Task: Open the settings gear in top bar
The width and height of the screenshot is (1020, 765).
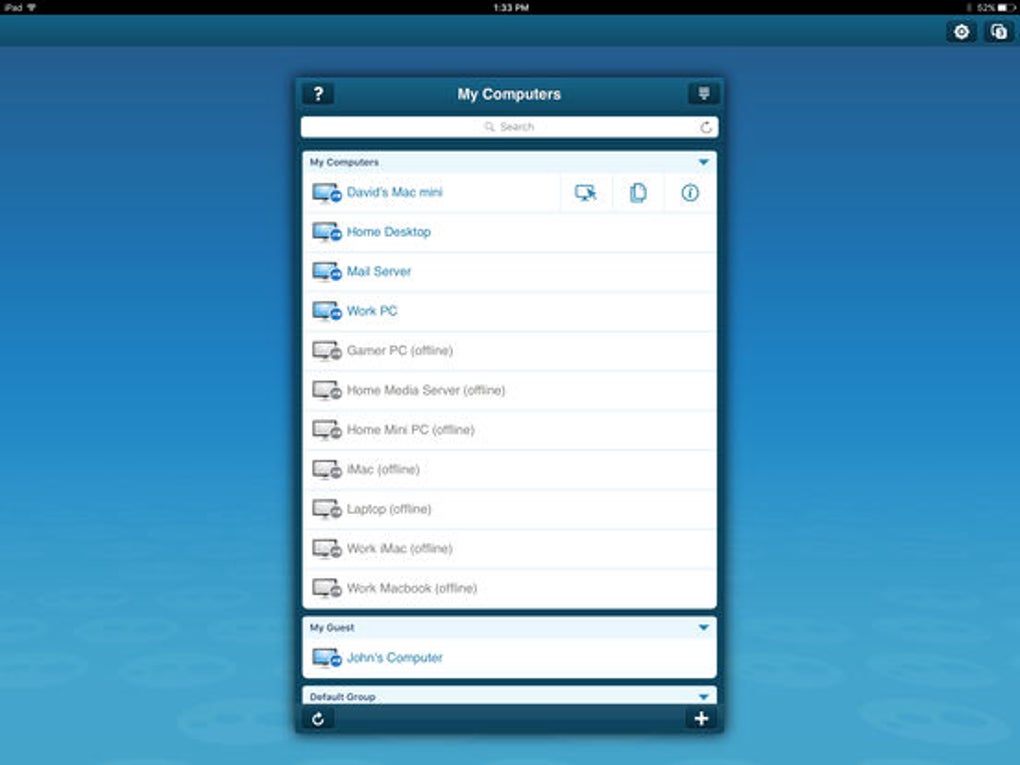Action: pyautogui.click(x=961, y=32)
